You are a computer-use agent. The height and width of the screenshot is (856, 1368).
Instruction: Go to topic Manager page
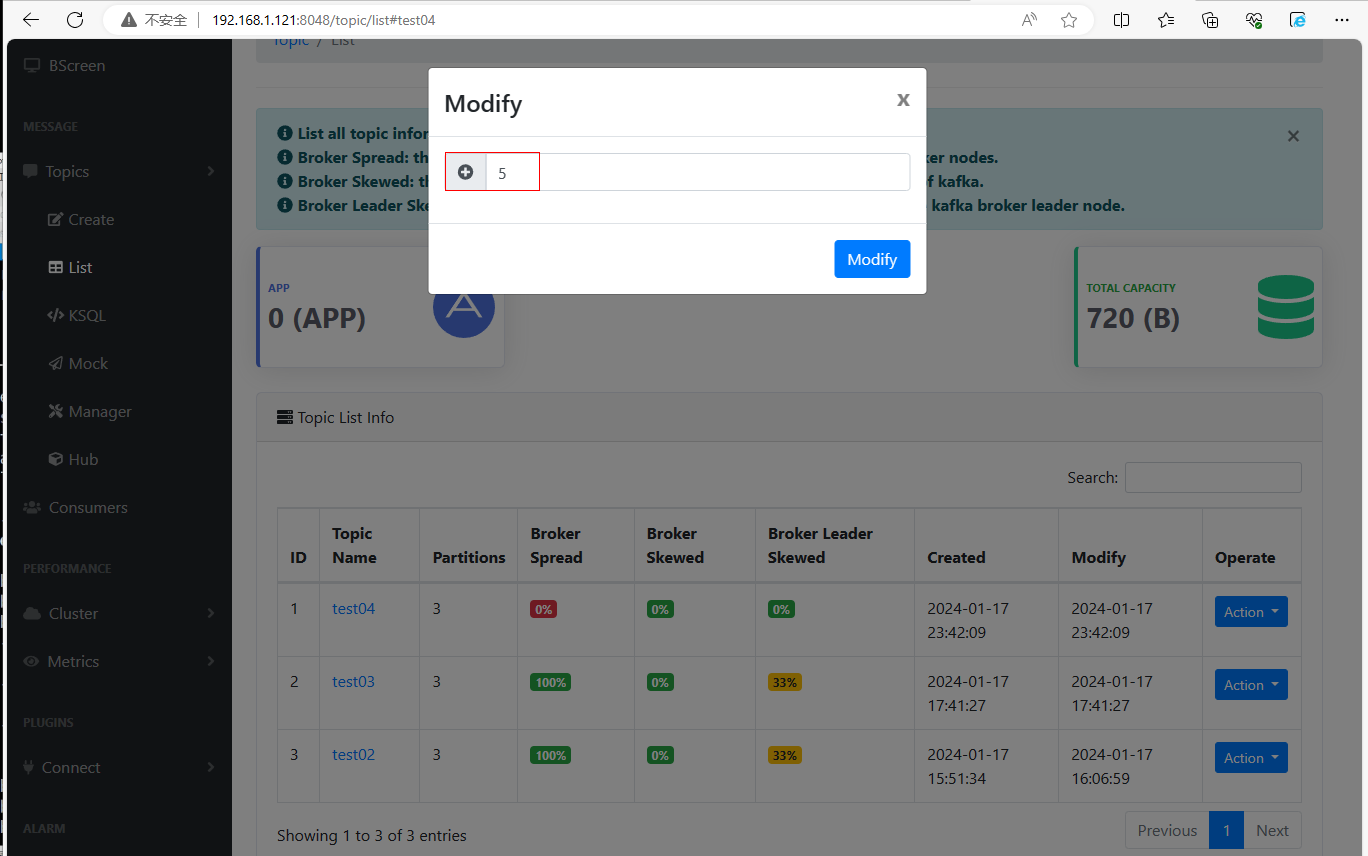pyautogui.click(x=99, y=412)
